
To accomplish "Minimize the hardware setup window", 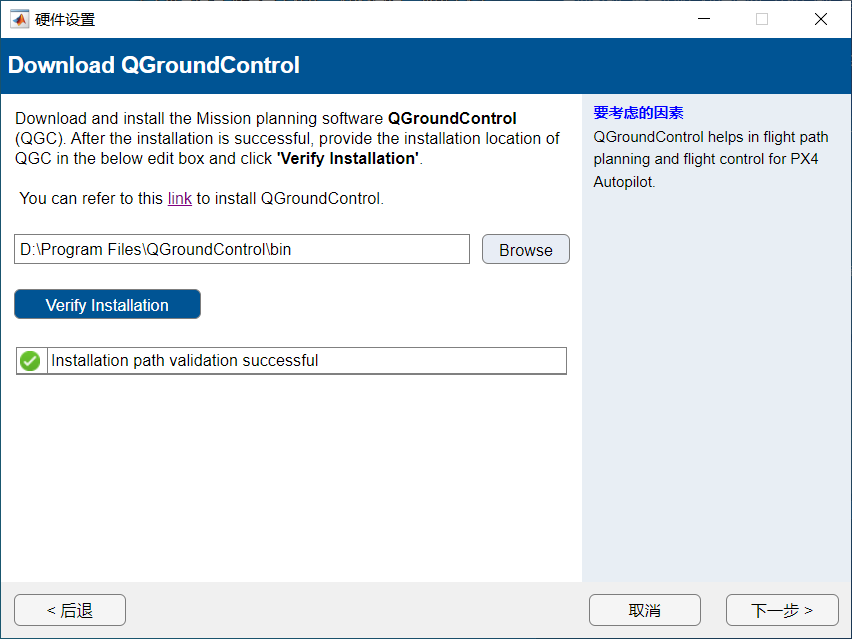I will coord(704,19).
